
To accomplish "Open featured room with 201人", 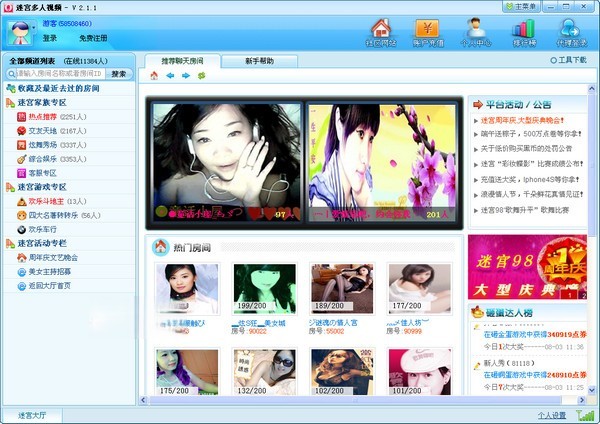I will point(382,162).
